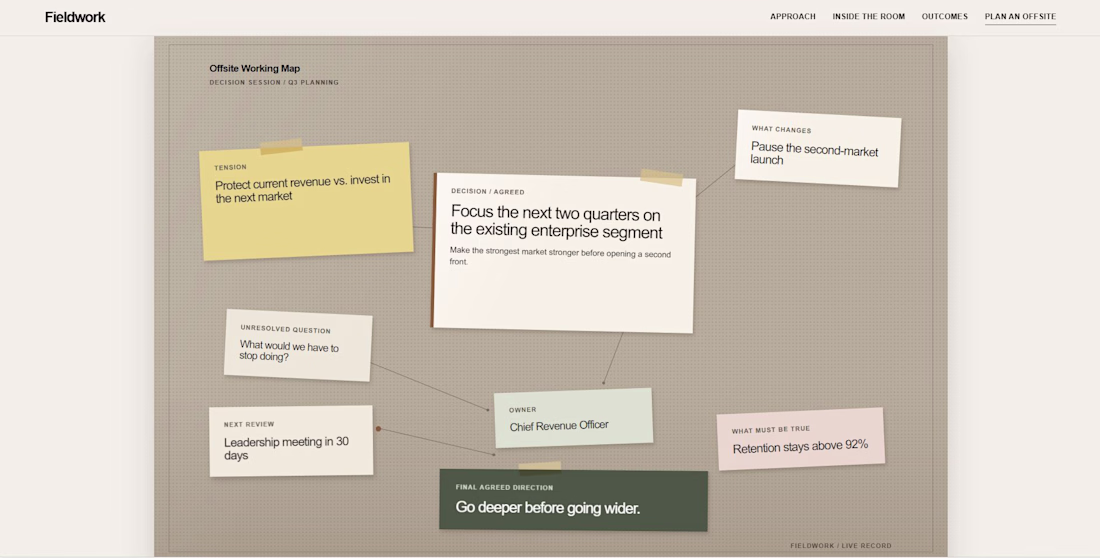Open the Approach nav link
Viewport: 1100px width, 558px height.
point(793,16)
